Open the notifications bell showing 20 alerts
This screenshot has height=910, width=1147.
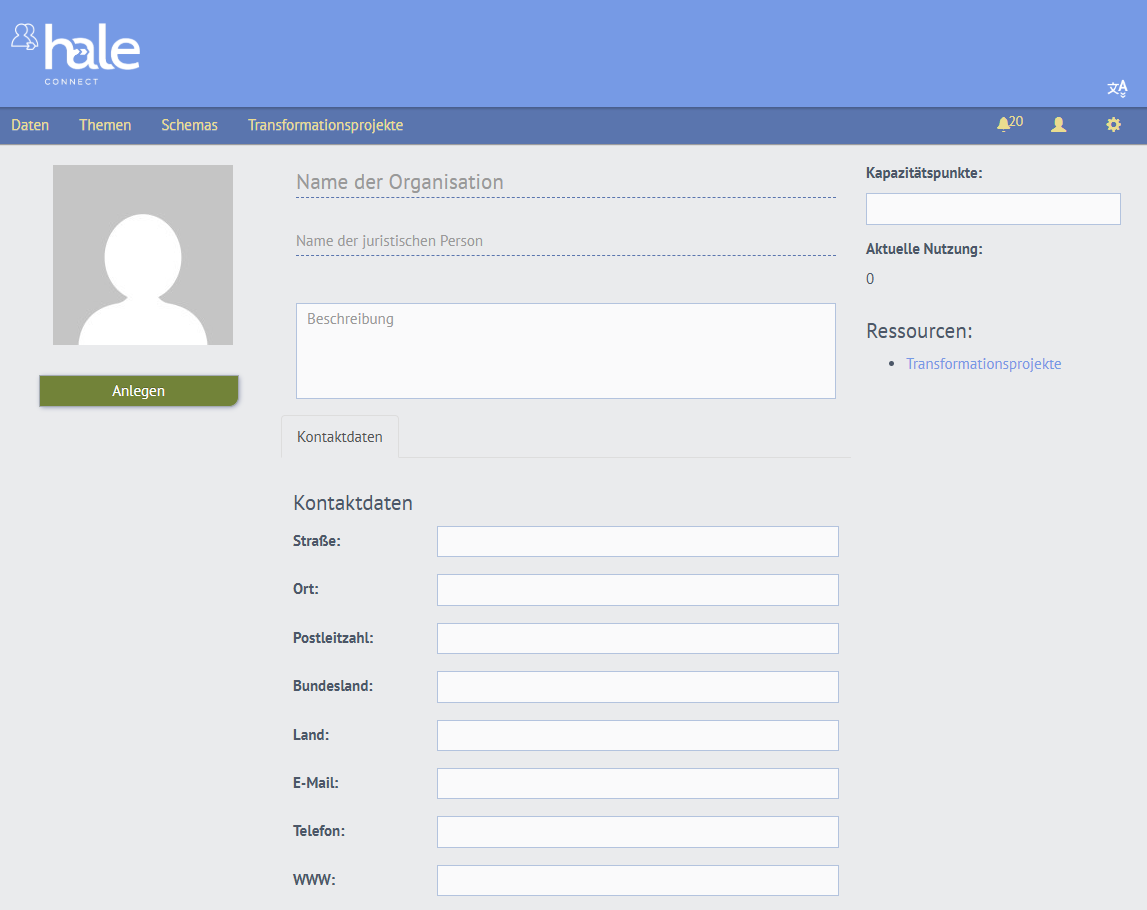pos(1008,124)
